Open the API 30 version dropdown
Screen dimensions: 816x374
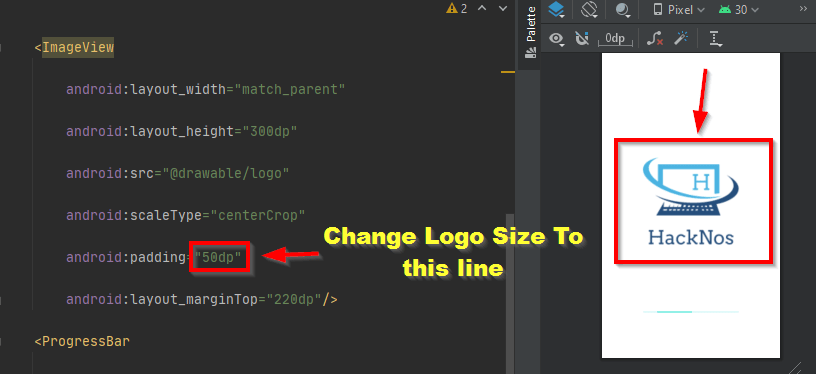coord(738,10)
